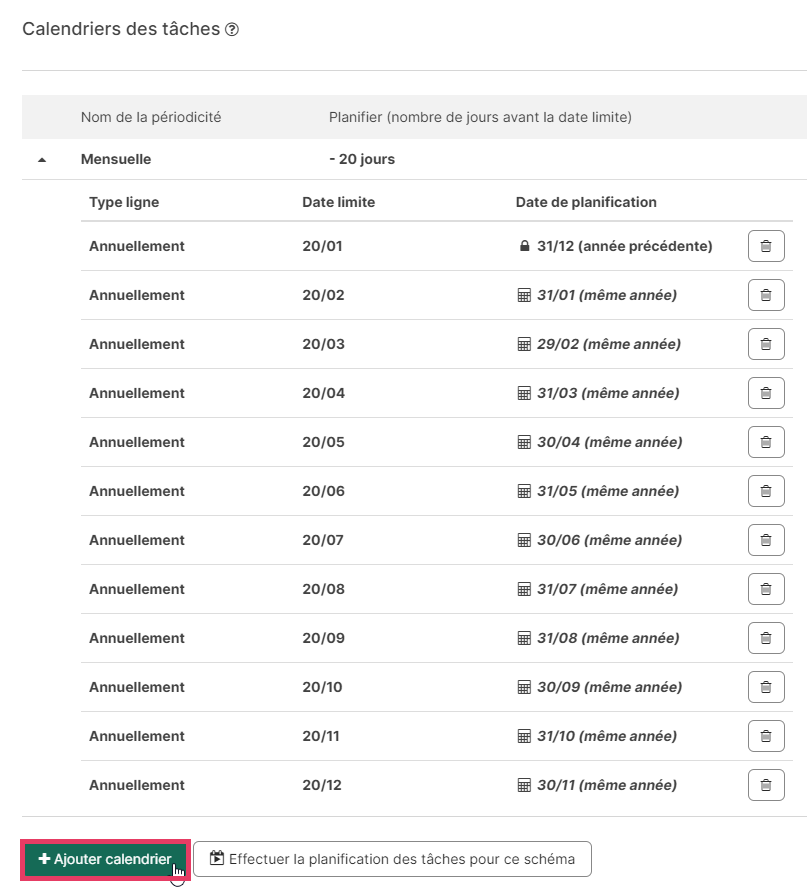Viewport: 807px width, 896px height.
Task: Open help icon next to Calendriers des tâches
Action: pyautogui.click(x=231, y=29)
